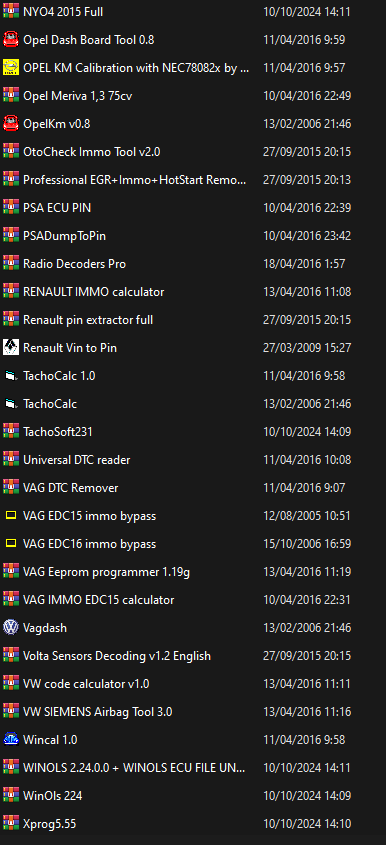386x845 pixels.
Task: Click the Volkswagen logo icon beside Vagdash
Action: tap(11, 628)
